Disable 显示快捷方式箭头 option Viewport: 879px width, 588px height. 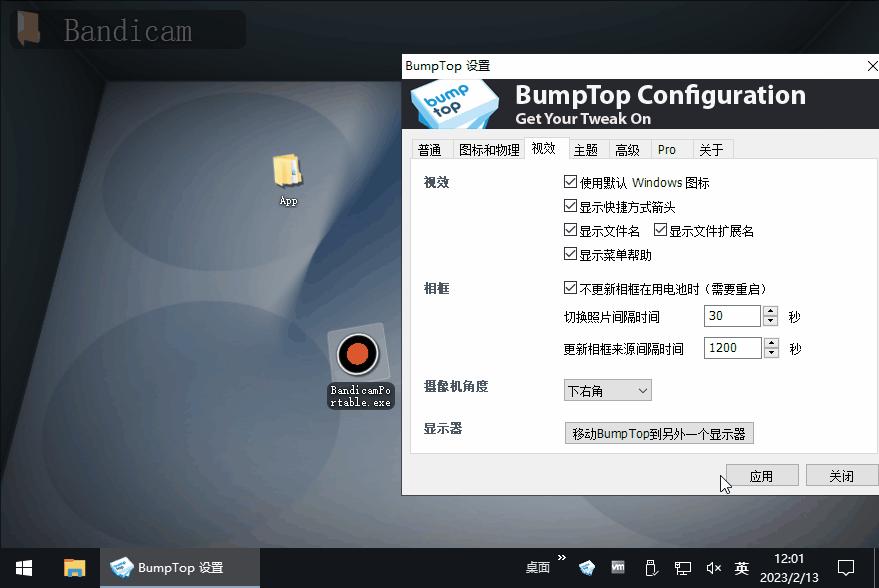tap(573, 206)
